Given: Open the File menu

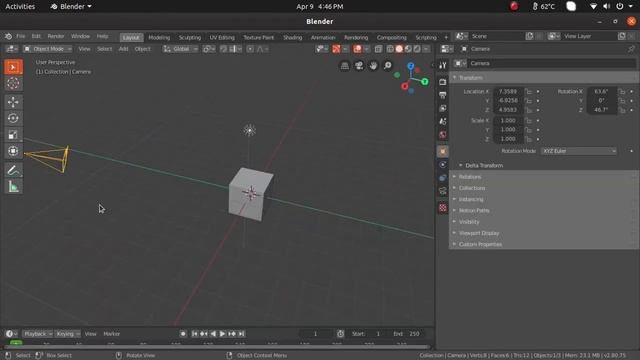Looking at the screenshot, I should click(x=21, y=36).
